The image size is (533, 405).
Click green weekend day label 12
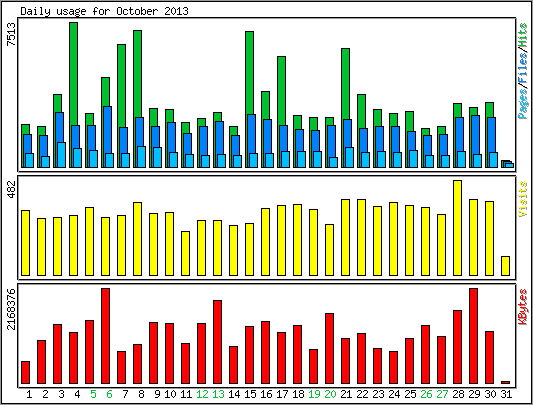[202, 394]
